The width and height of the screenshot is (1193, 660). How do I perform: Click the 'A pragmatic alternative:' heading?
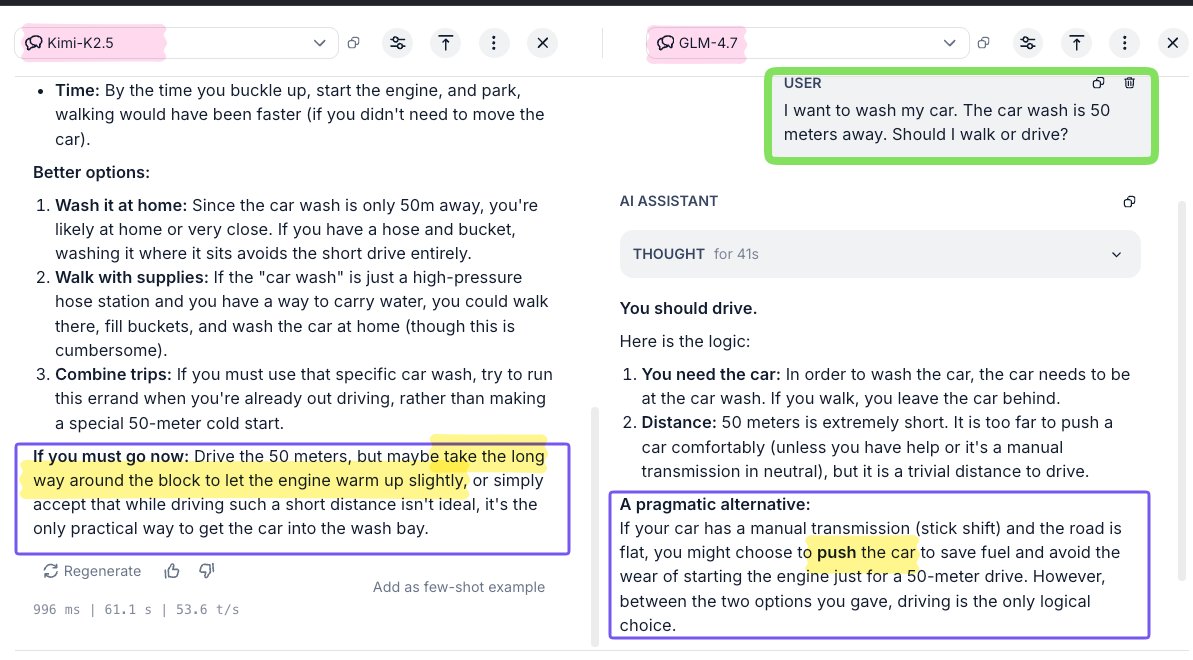pyautogui.click(x=714, y=504)
